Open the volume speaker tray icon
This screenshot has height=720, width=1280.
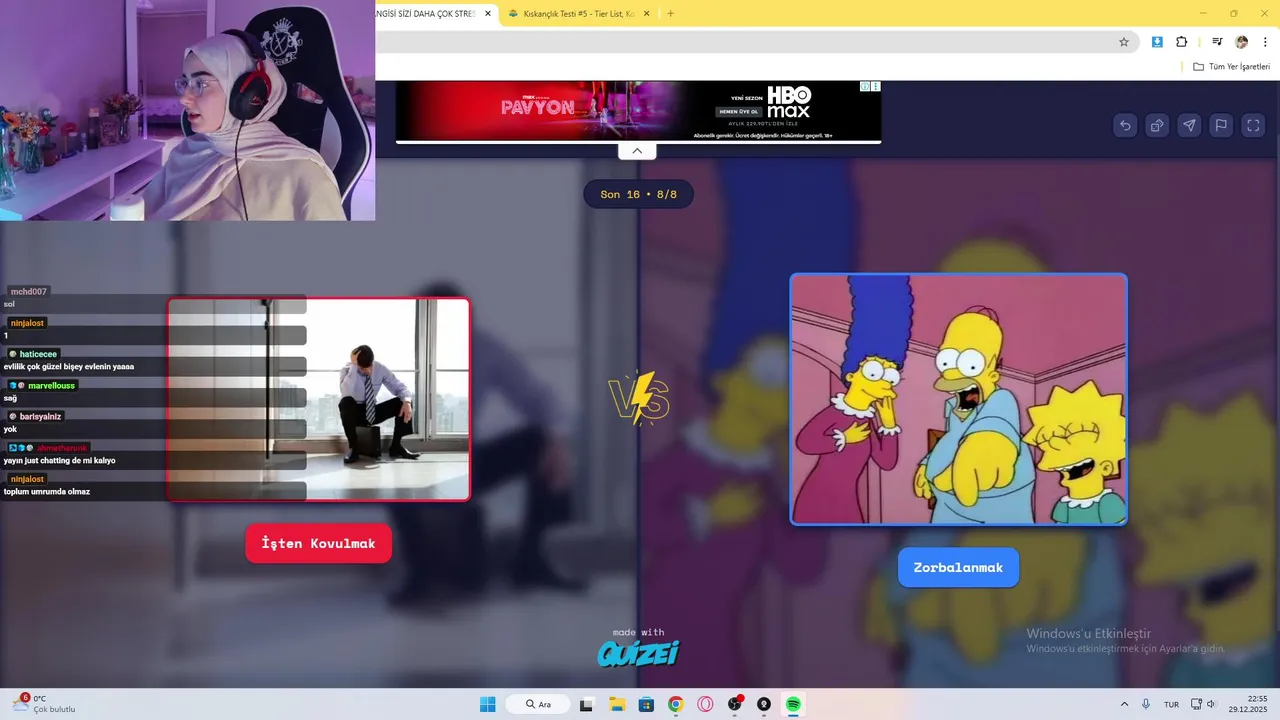pos(1211,704)
